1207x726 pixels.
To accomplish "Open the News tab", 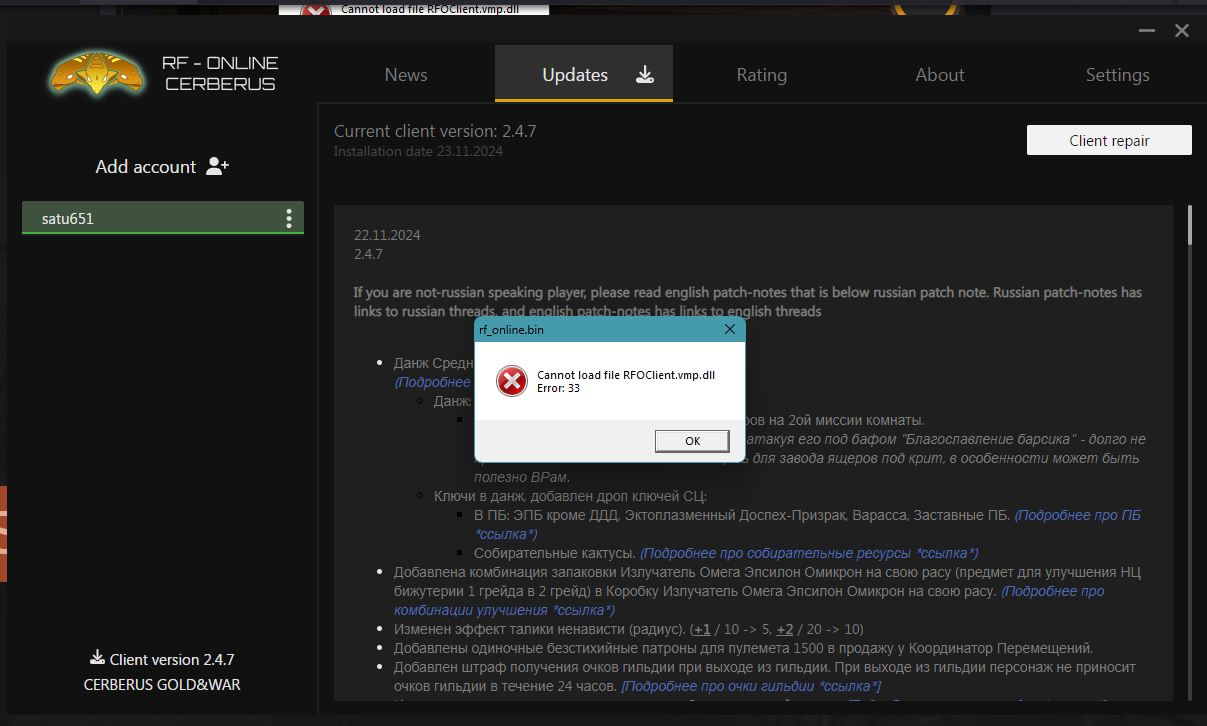I will click(x=406, y=75).
